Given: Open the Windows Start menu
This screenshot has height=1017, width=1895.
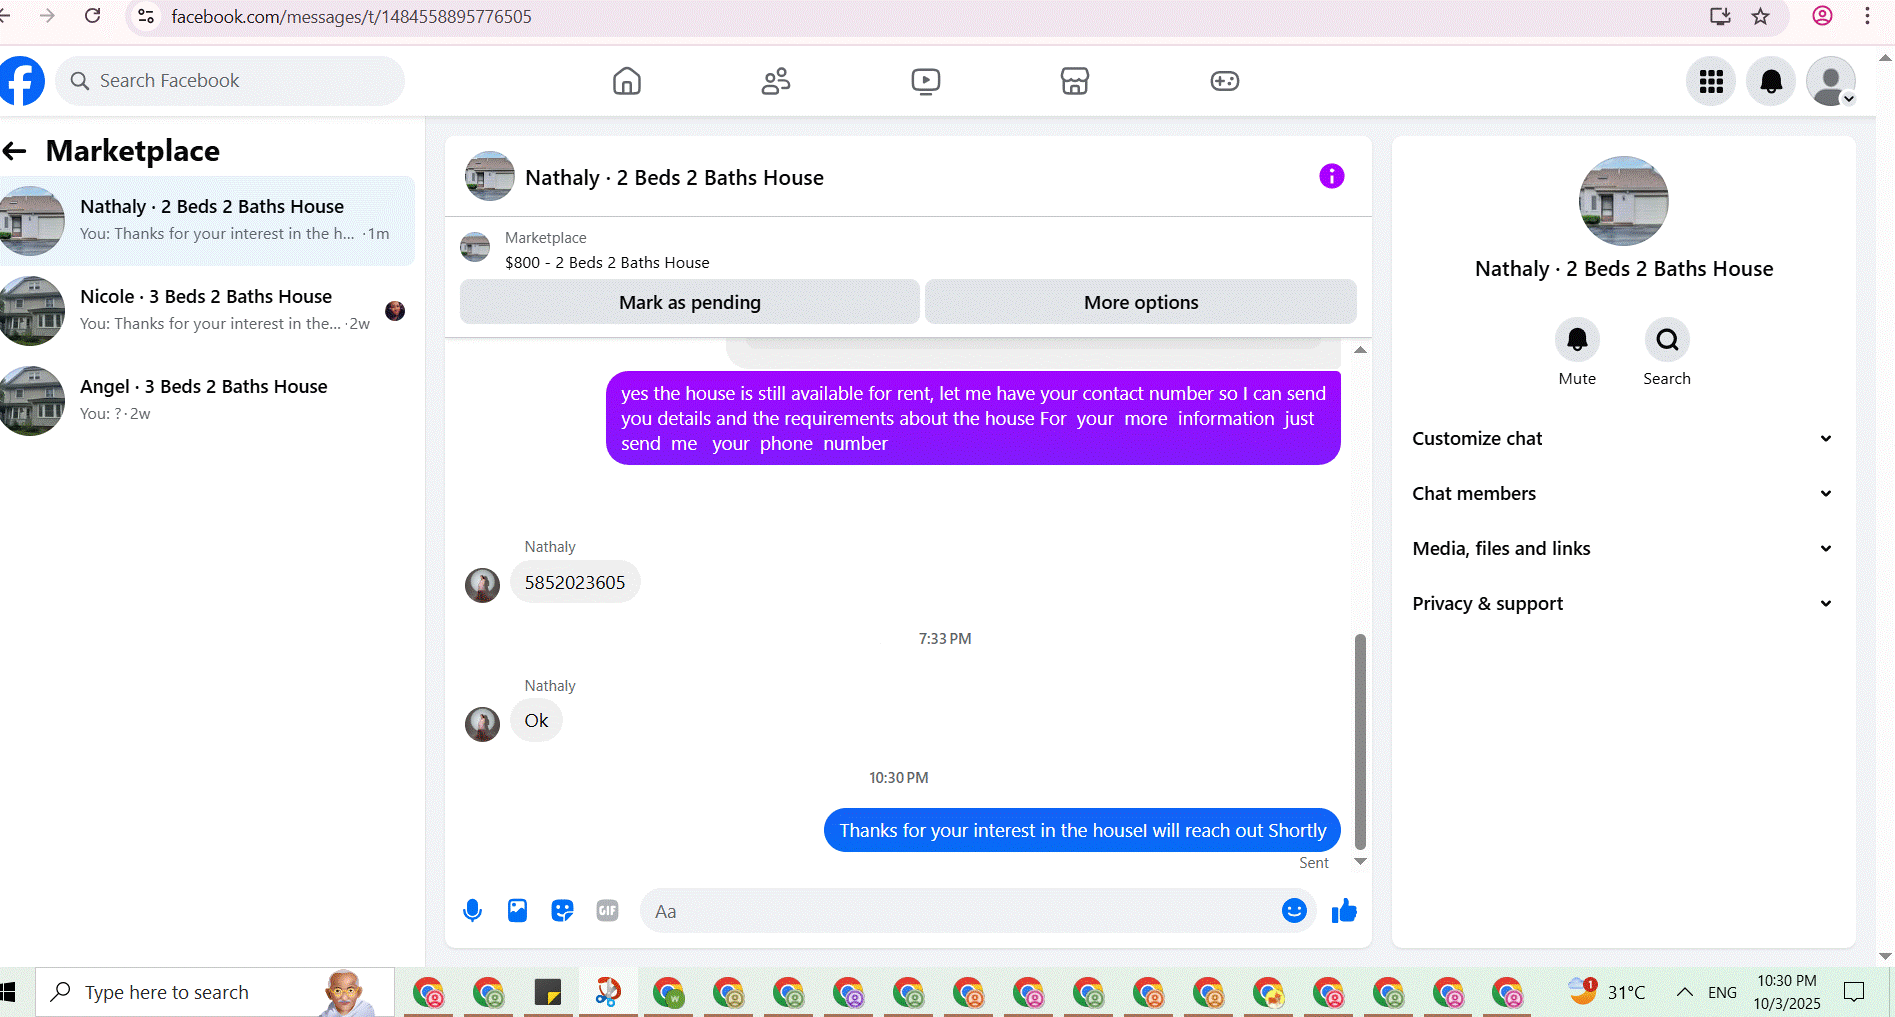Looking at the screenshot, I should 8,992.
